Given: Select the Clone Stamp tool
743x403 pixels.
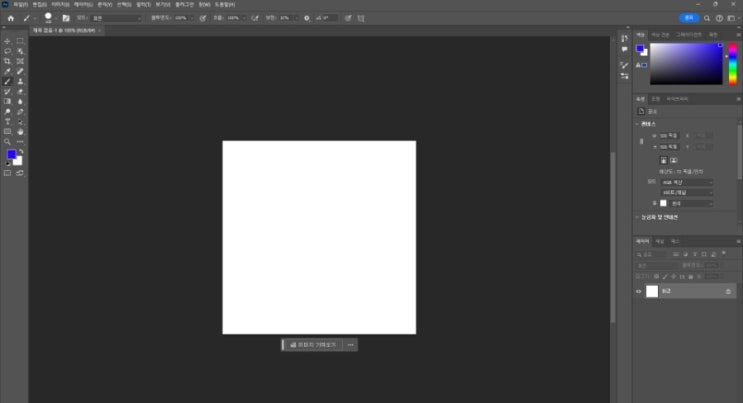Looking at the screenshot, I should click(x=20, y=82).
